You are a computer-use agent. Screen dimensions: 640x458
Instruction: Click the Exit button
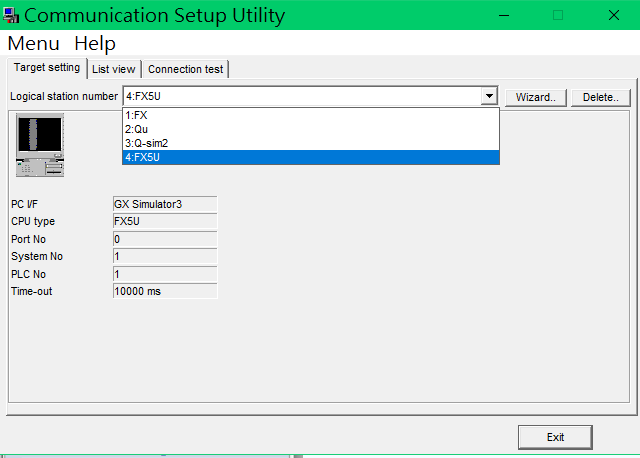pos(555,437)
